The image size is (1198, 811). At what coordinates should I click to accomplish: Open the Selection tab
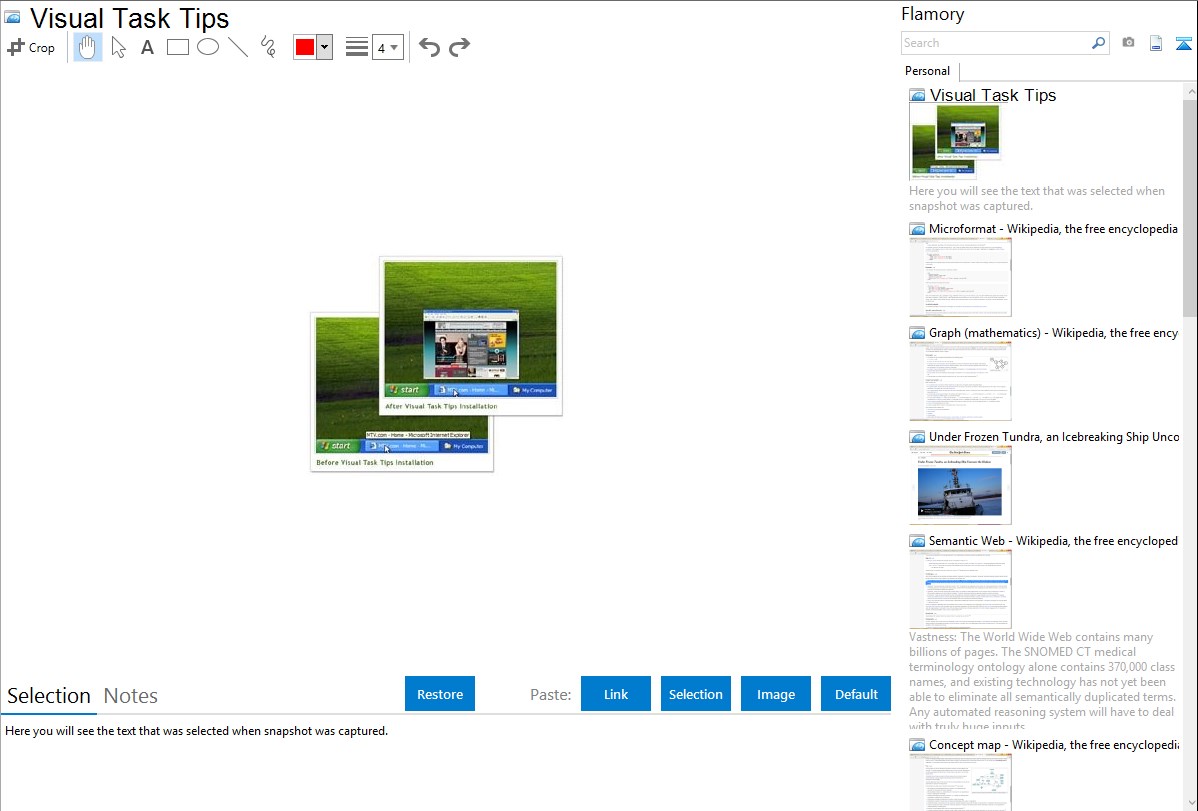tap(49, 696)
